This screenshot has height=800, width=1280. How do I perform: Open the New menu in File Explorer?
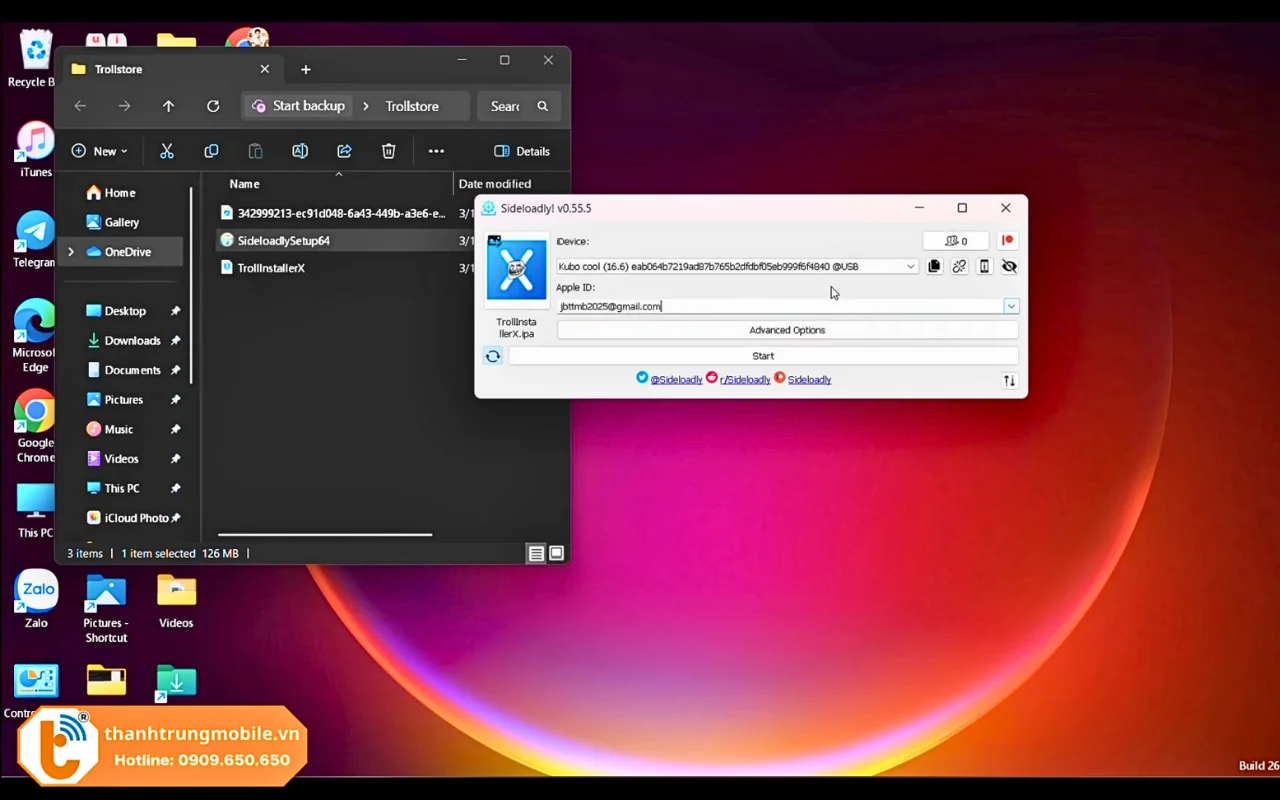[99, 151]
